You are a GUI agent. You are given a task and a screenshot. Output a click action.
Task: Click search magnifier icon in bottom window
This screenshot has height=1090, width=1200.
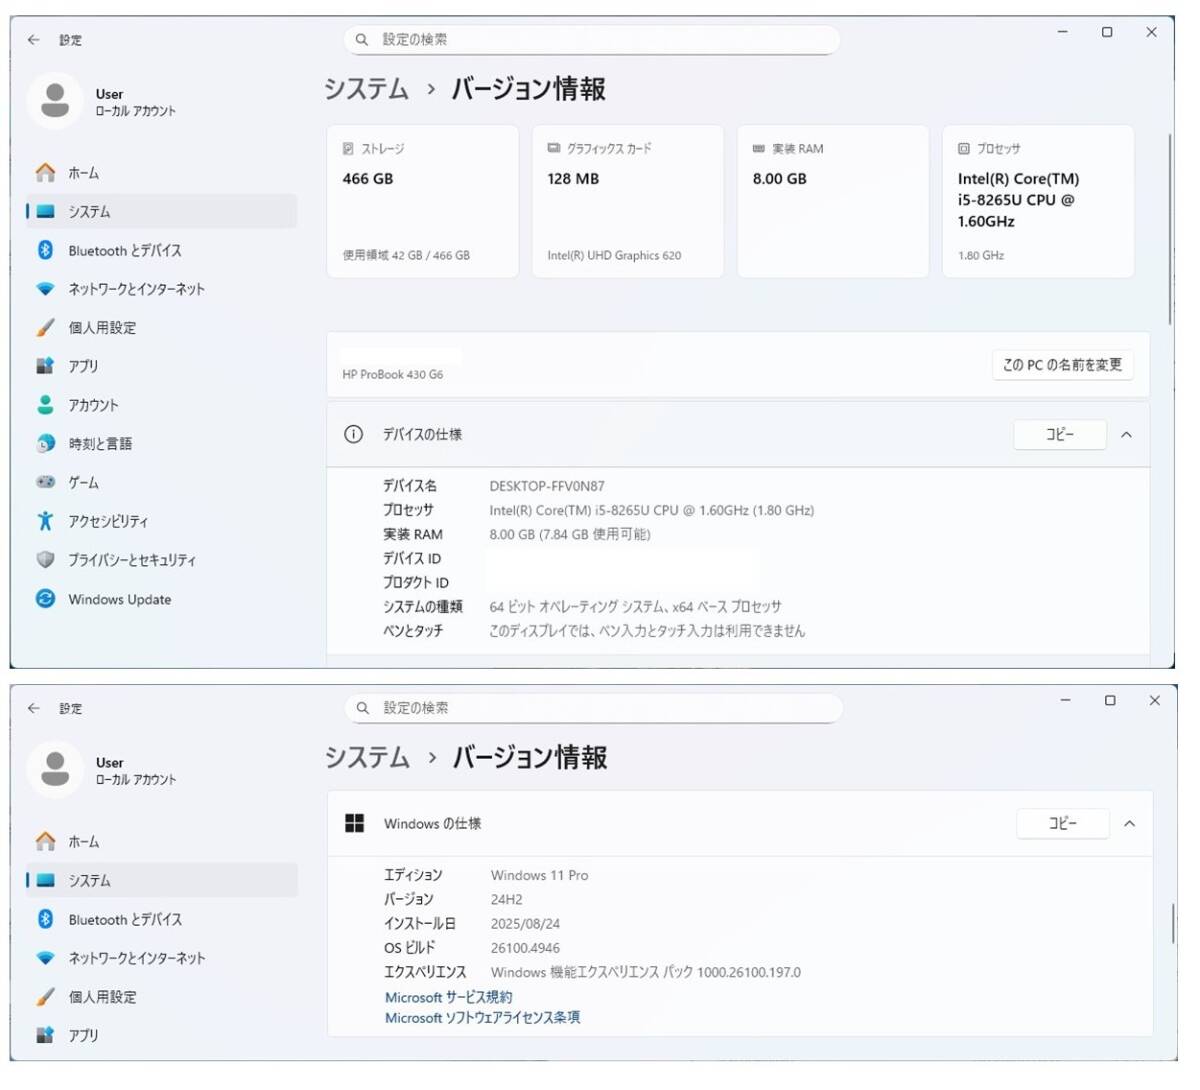click(363, 708)
